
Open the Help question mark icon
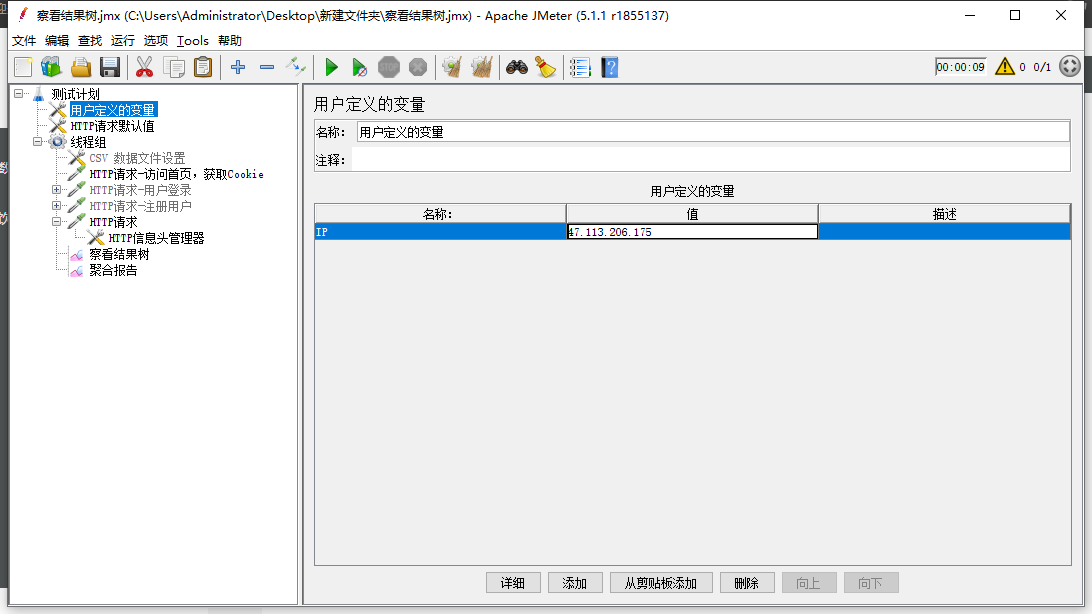click(610, 67)
